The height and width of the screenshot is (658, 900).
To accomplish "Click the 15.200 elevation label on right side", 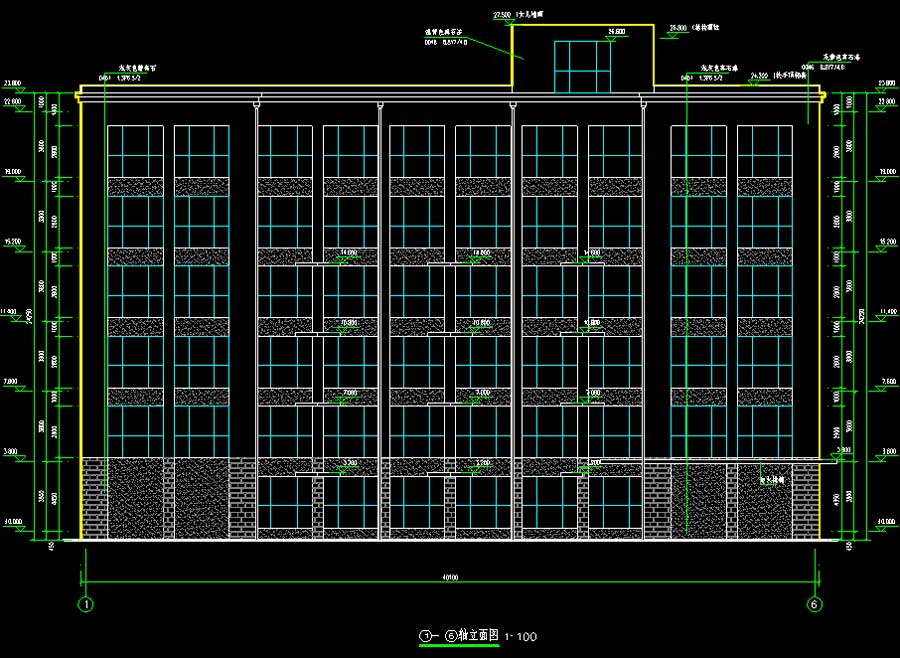I will pyautogui.click(x=885, y=242).
